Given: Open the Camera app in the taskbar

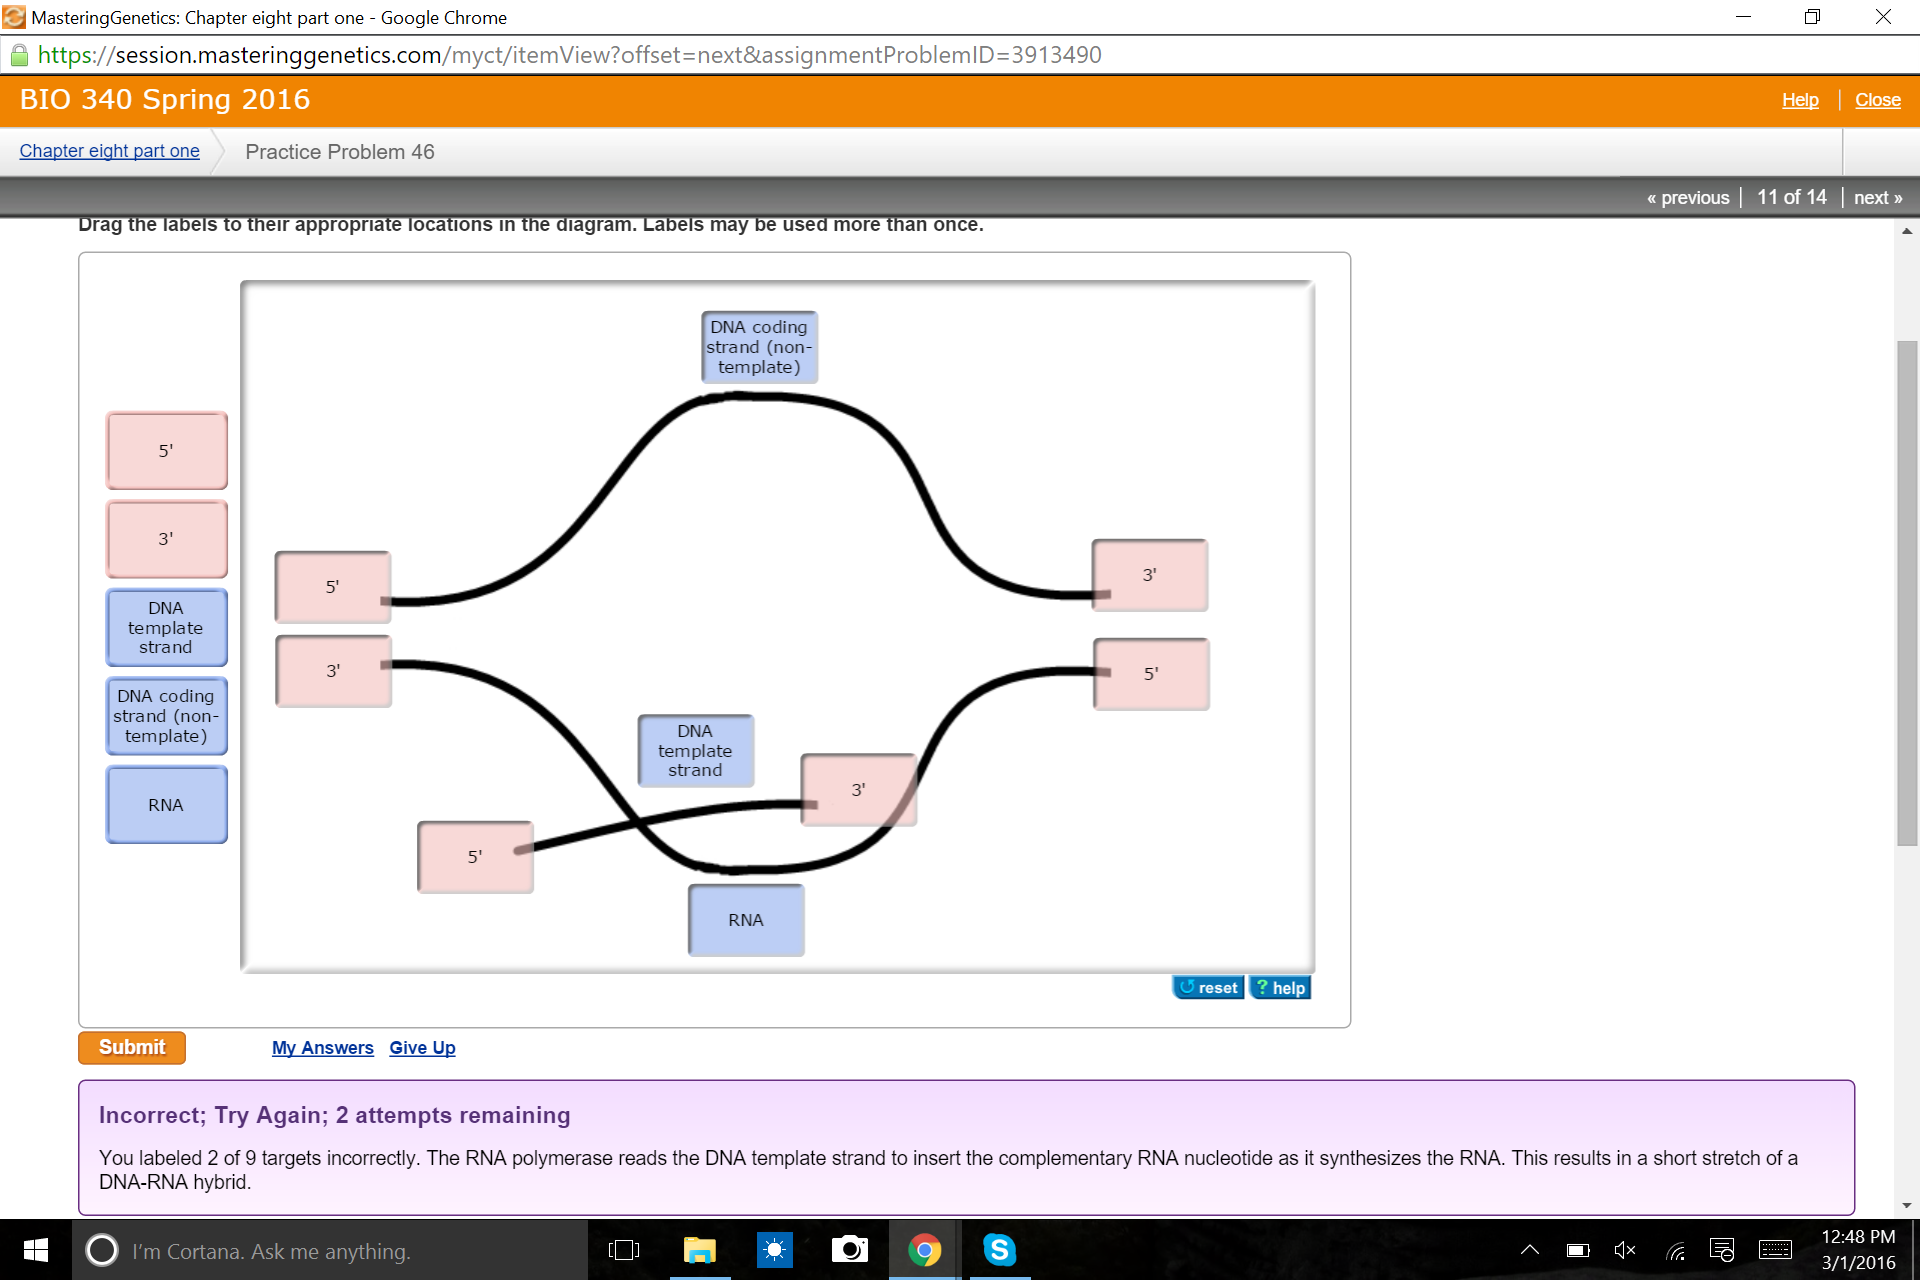Looking at the screenshot, I should tap(850, 1250).
